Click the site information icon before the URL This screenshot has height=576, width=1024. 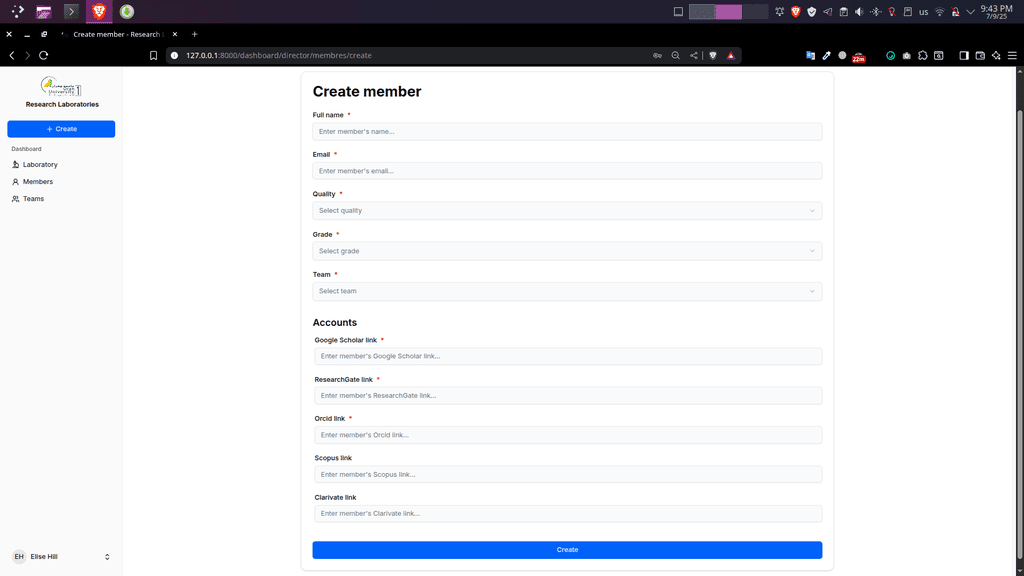click(x=174, y=56)
